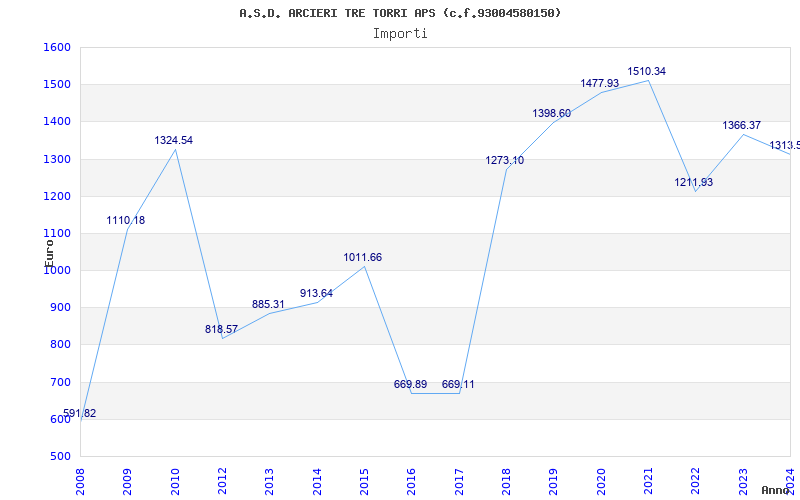
Task: Click the y-axis tick 500
Action: [x=60, y=457]
